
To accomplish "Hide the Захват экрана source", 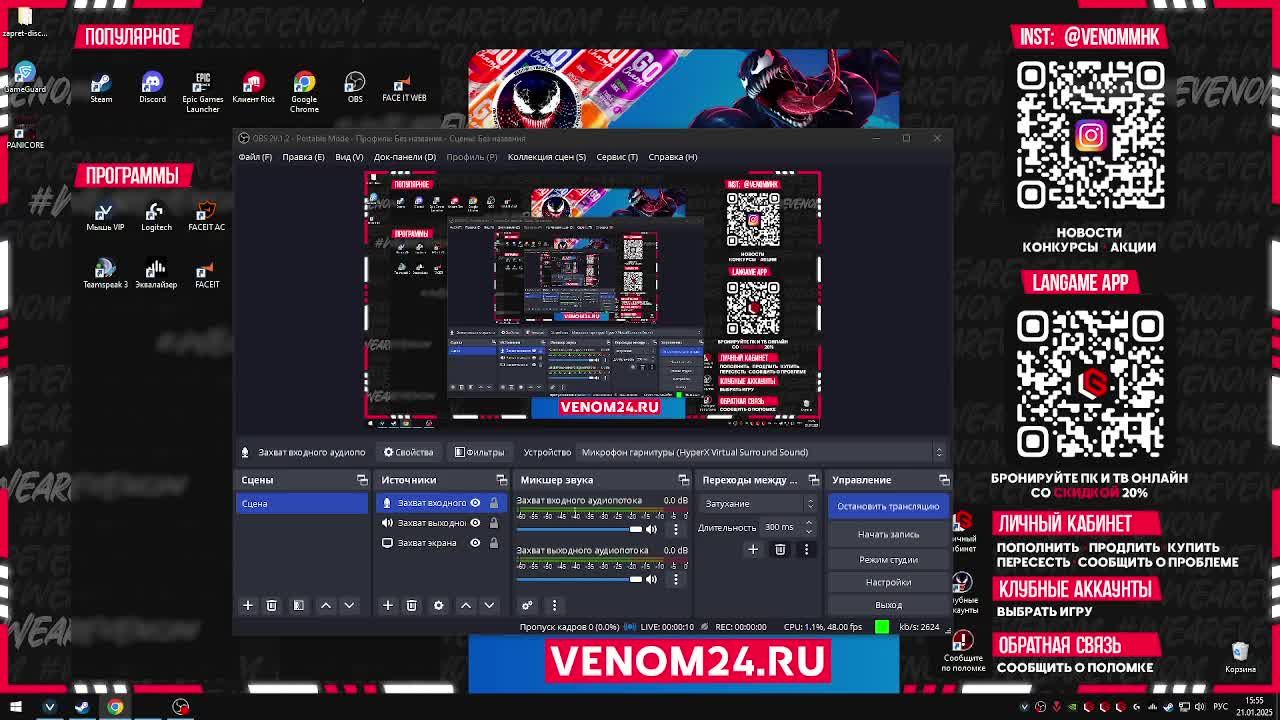I will [475, 543].
